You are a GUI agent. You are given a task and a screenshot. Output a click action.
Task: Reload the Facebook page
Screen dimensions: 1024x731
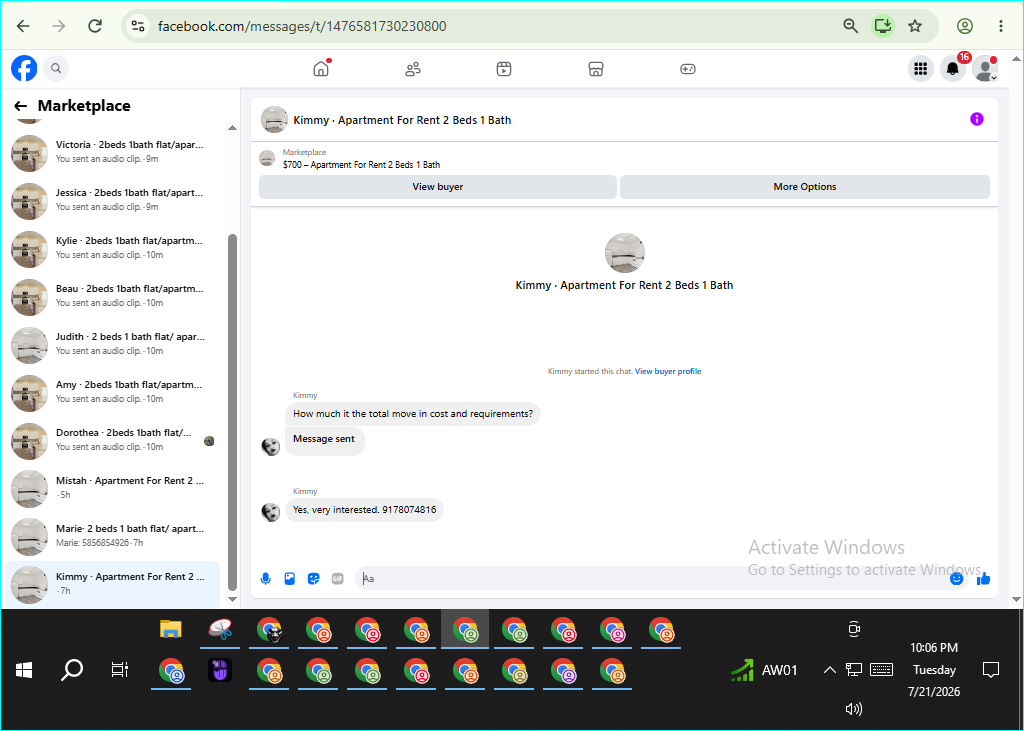point(95,26)
